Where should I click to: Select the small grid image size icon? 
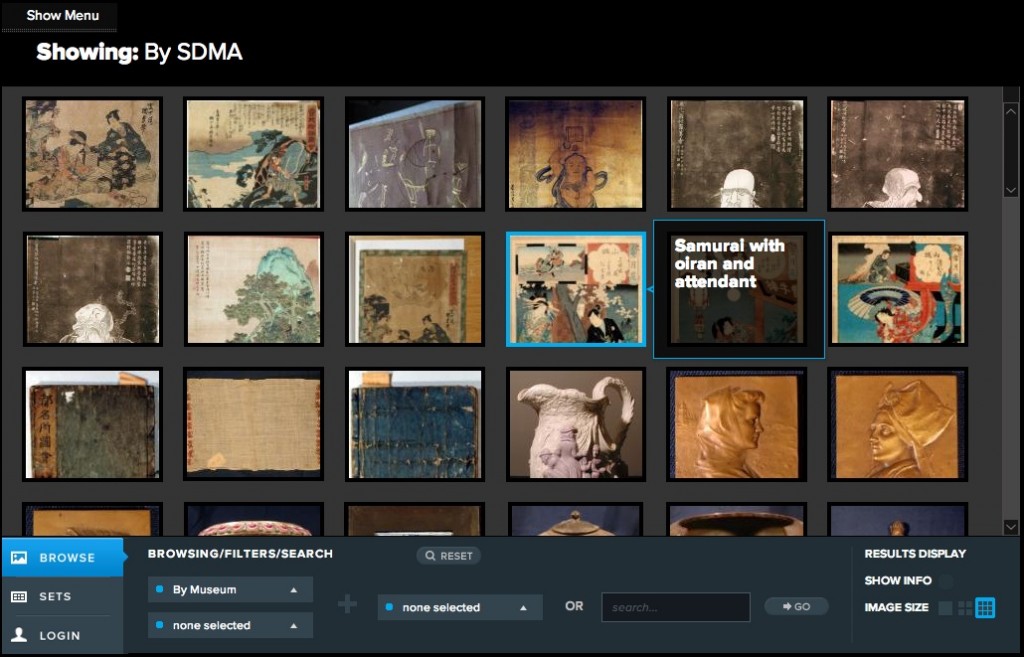click(985, 608)
